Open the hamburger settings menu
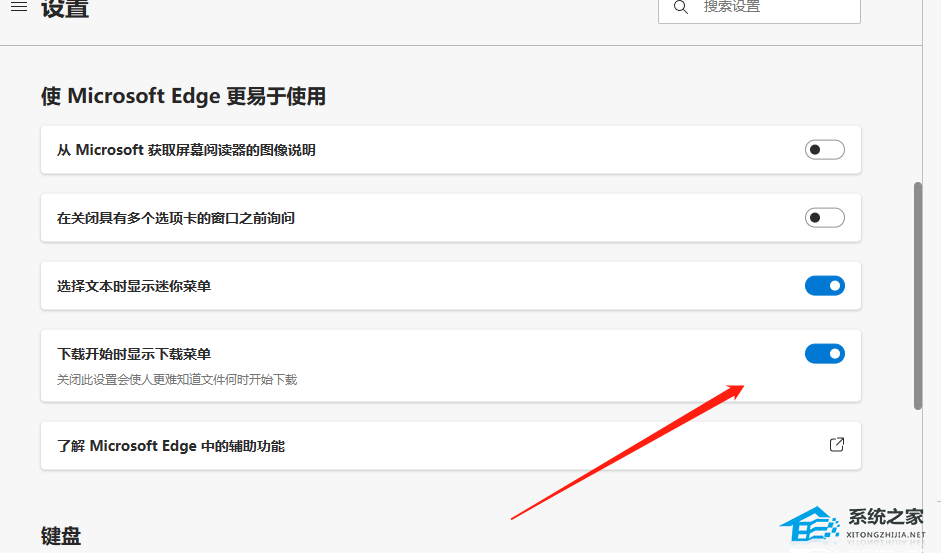 pos(19,7)
